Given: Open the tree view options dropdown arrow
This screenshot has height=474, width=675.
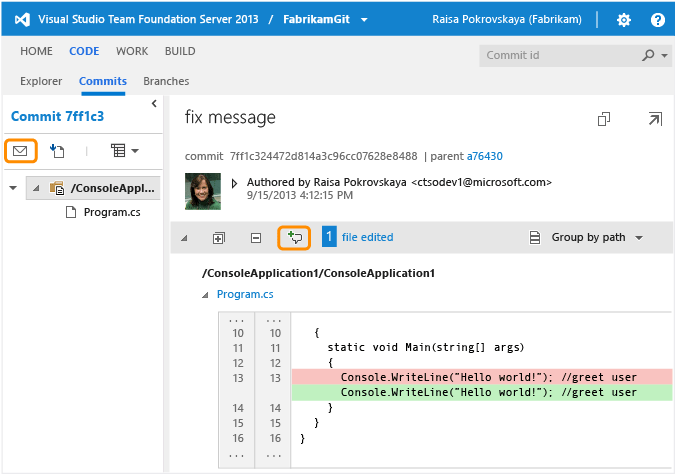Looking at the screenshot, I should [135, 151].
